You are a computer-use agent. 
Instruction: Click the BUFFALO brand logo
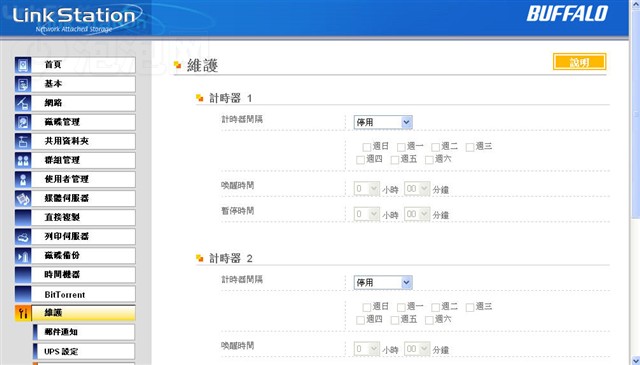pyautogui.click(x=567, y=13)
